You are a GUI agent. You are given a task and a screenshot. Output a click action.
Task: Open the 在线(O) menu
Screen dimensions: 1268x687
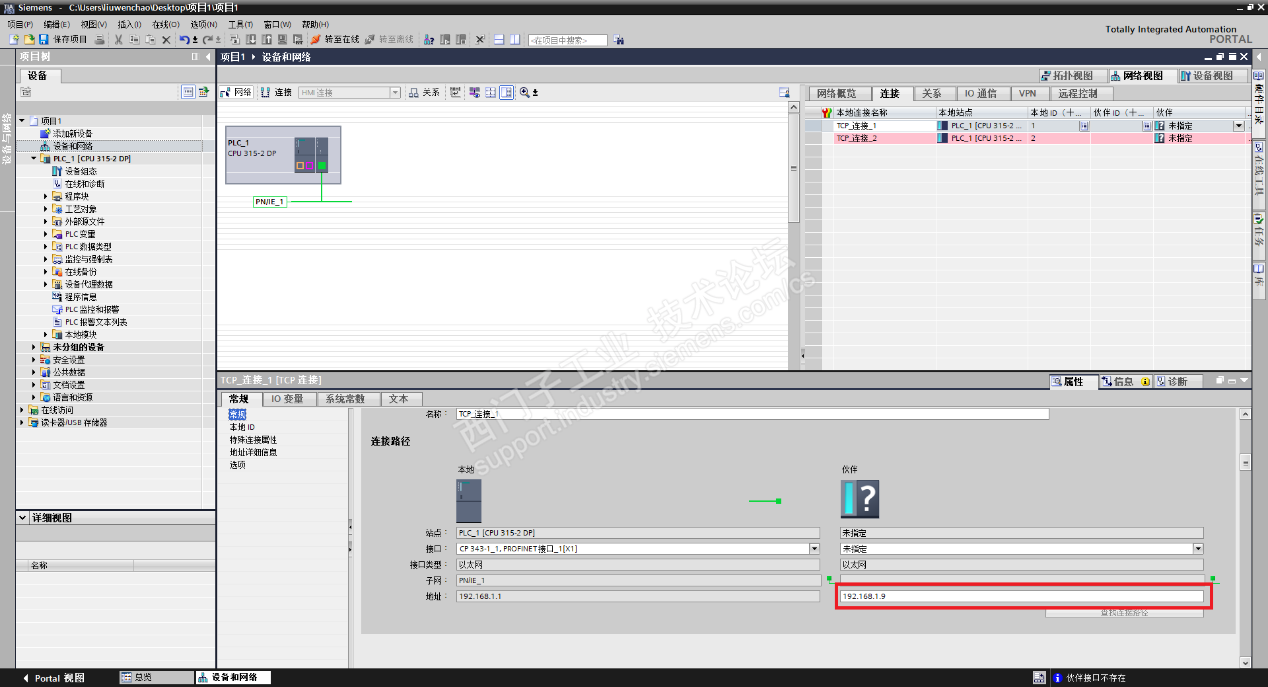[x=167, y=24]
